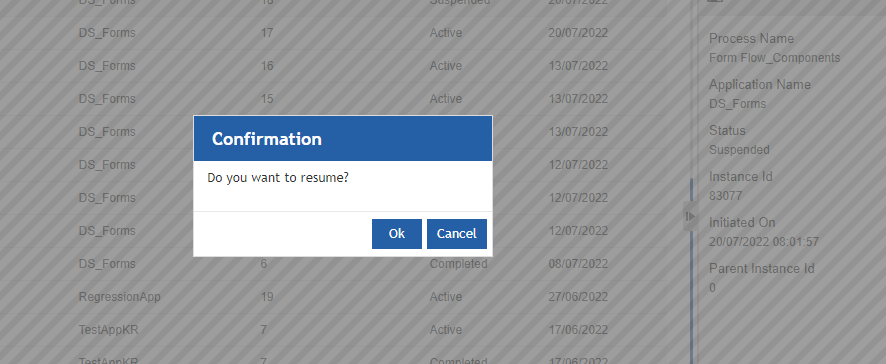The image size is (886, 364).
Task: Click the Form Flow_Components process name value
Action: pyautogui.click(x=774, y=58)
